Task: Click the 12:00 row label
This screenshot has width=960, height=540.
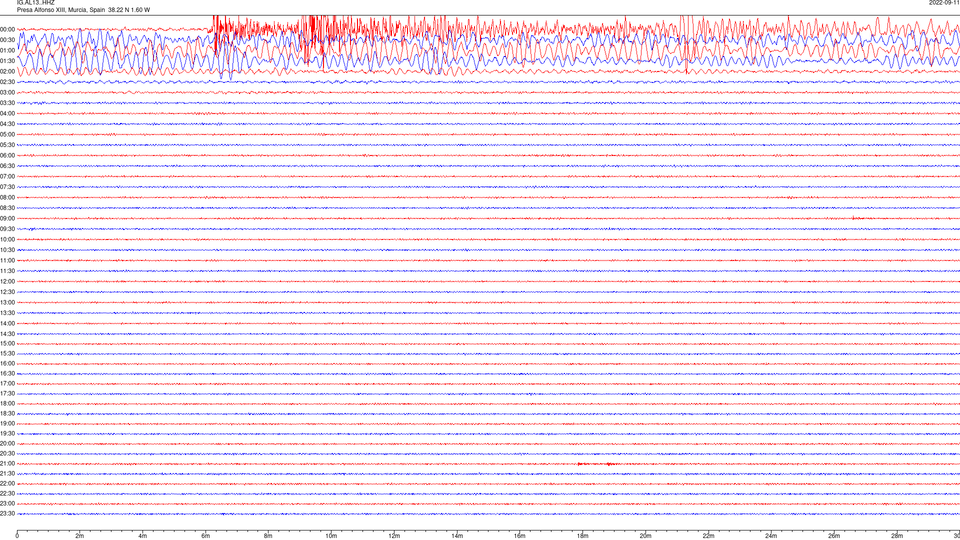Action: tap(7, 282)
